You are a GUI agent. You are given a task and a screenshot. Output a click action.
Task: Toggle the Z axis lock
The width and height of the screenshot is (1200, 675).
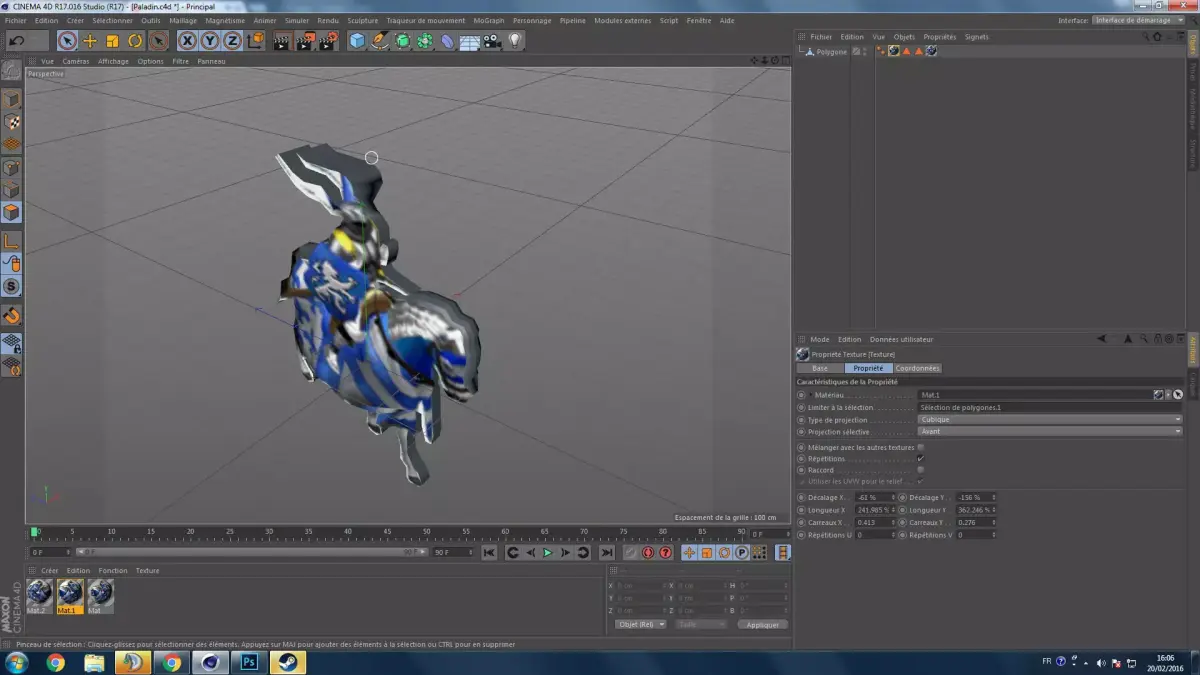(x=232, y=41)
